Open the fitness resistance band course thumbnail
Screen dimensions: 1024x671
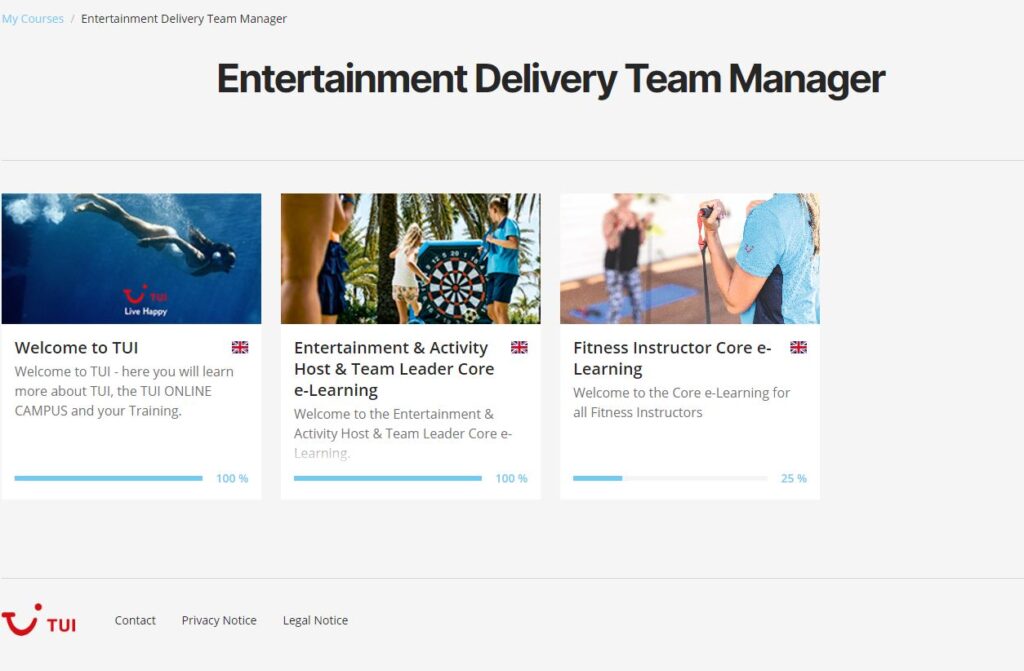click(690, 258)
